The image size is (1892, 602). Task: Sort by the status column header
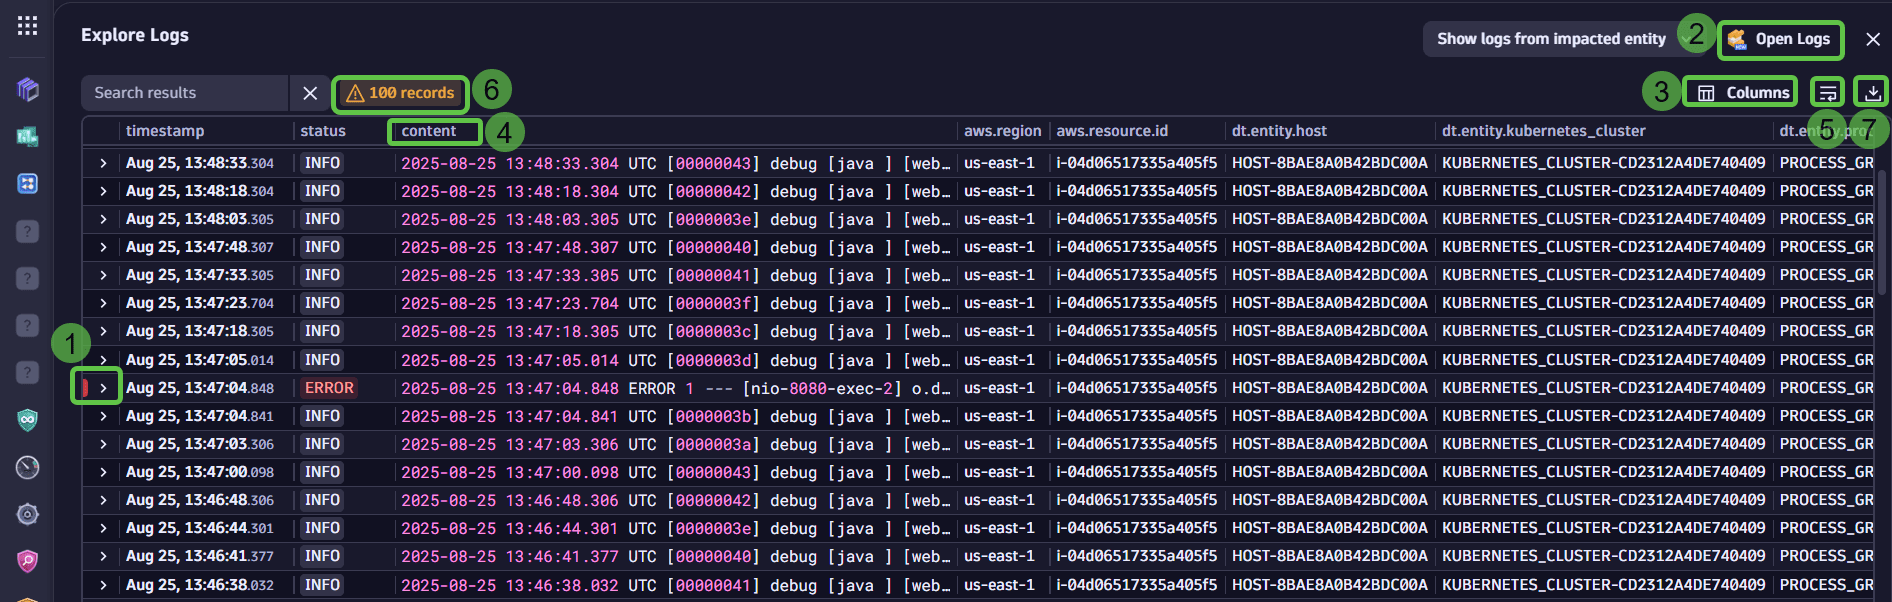coord(323,131)
